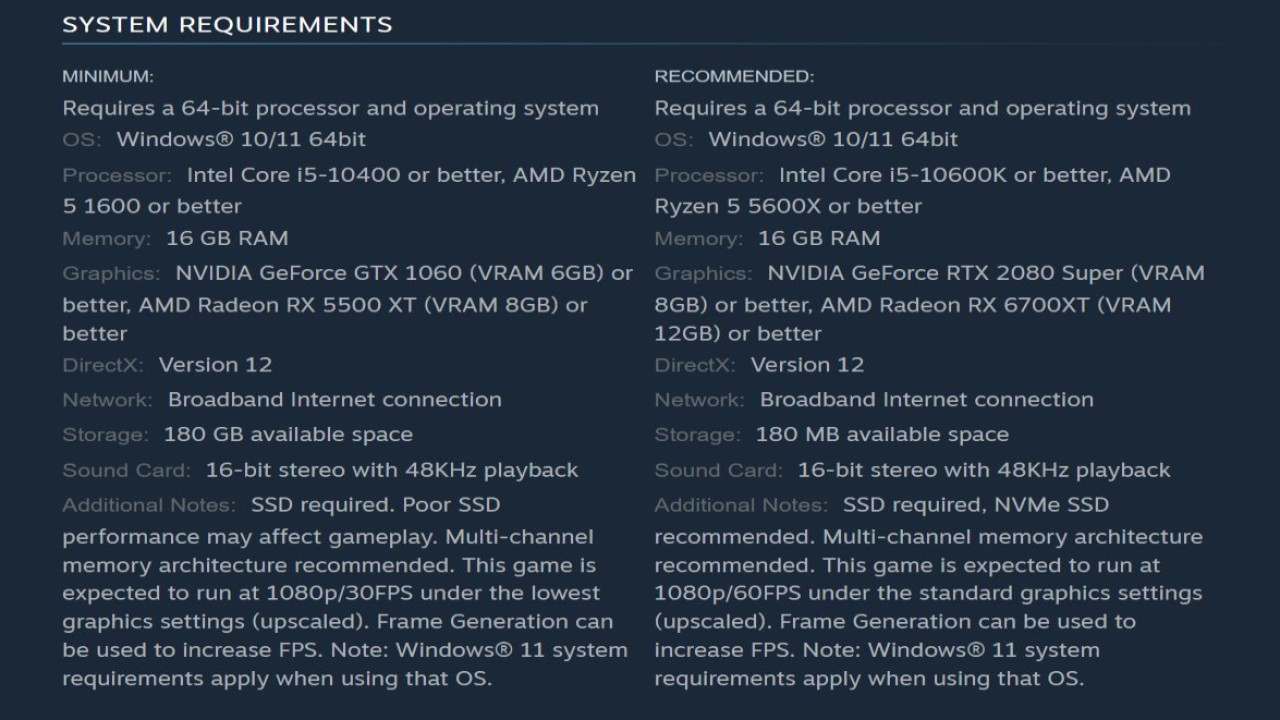Click the minimum Processor label
The image size is (1280, 720).
117,176
